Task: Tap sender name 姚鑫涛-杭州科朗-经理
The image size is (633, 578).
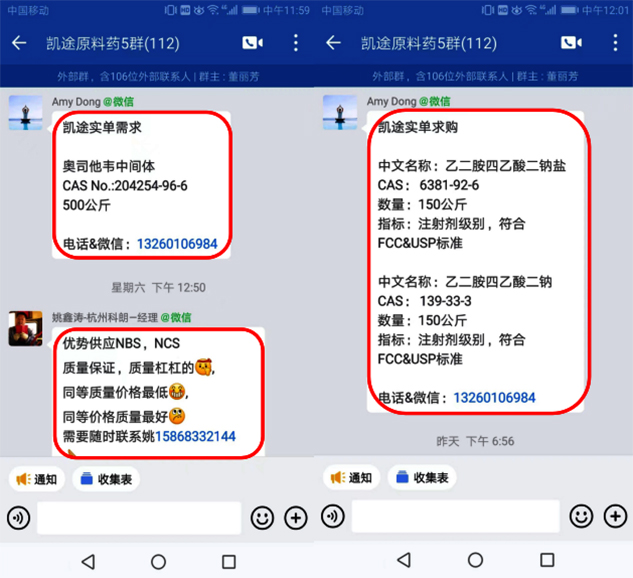Action: pyautogui.click(x=105, y=318)
